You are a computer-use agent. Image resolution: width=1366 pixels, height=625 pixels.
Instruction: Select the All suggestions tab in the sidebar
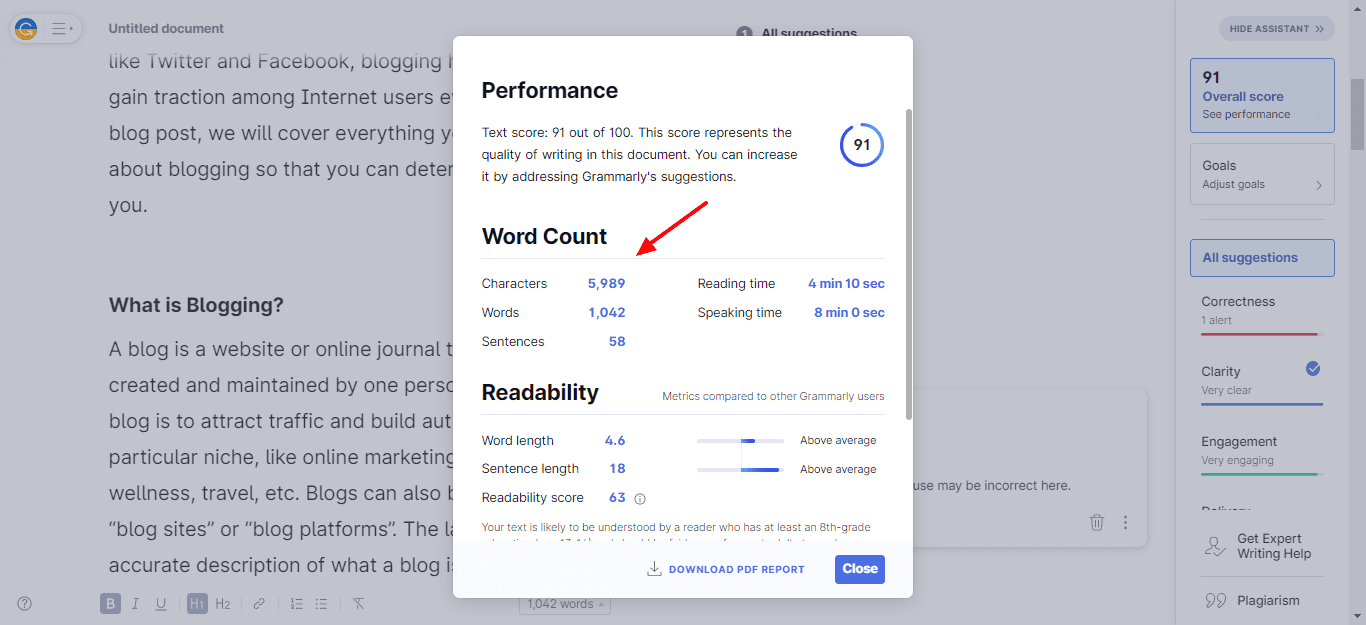pyautogui.click(x=1262, y=257)
